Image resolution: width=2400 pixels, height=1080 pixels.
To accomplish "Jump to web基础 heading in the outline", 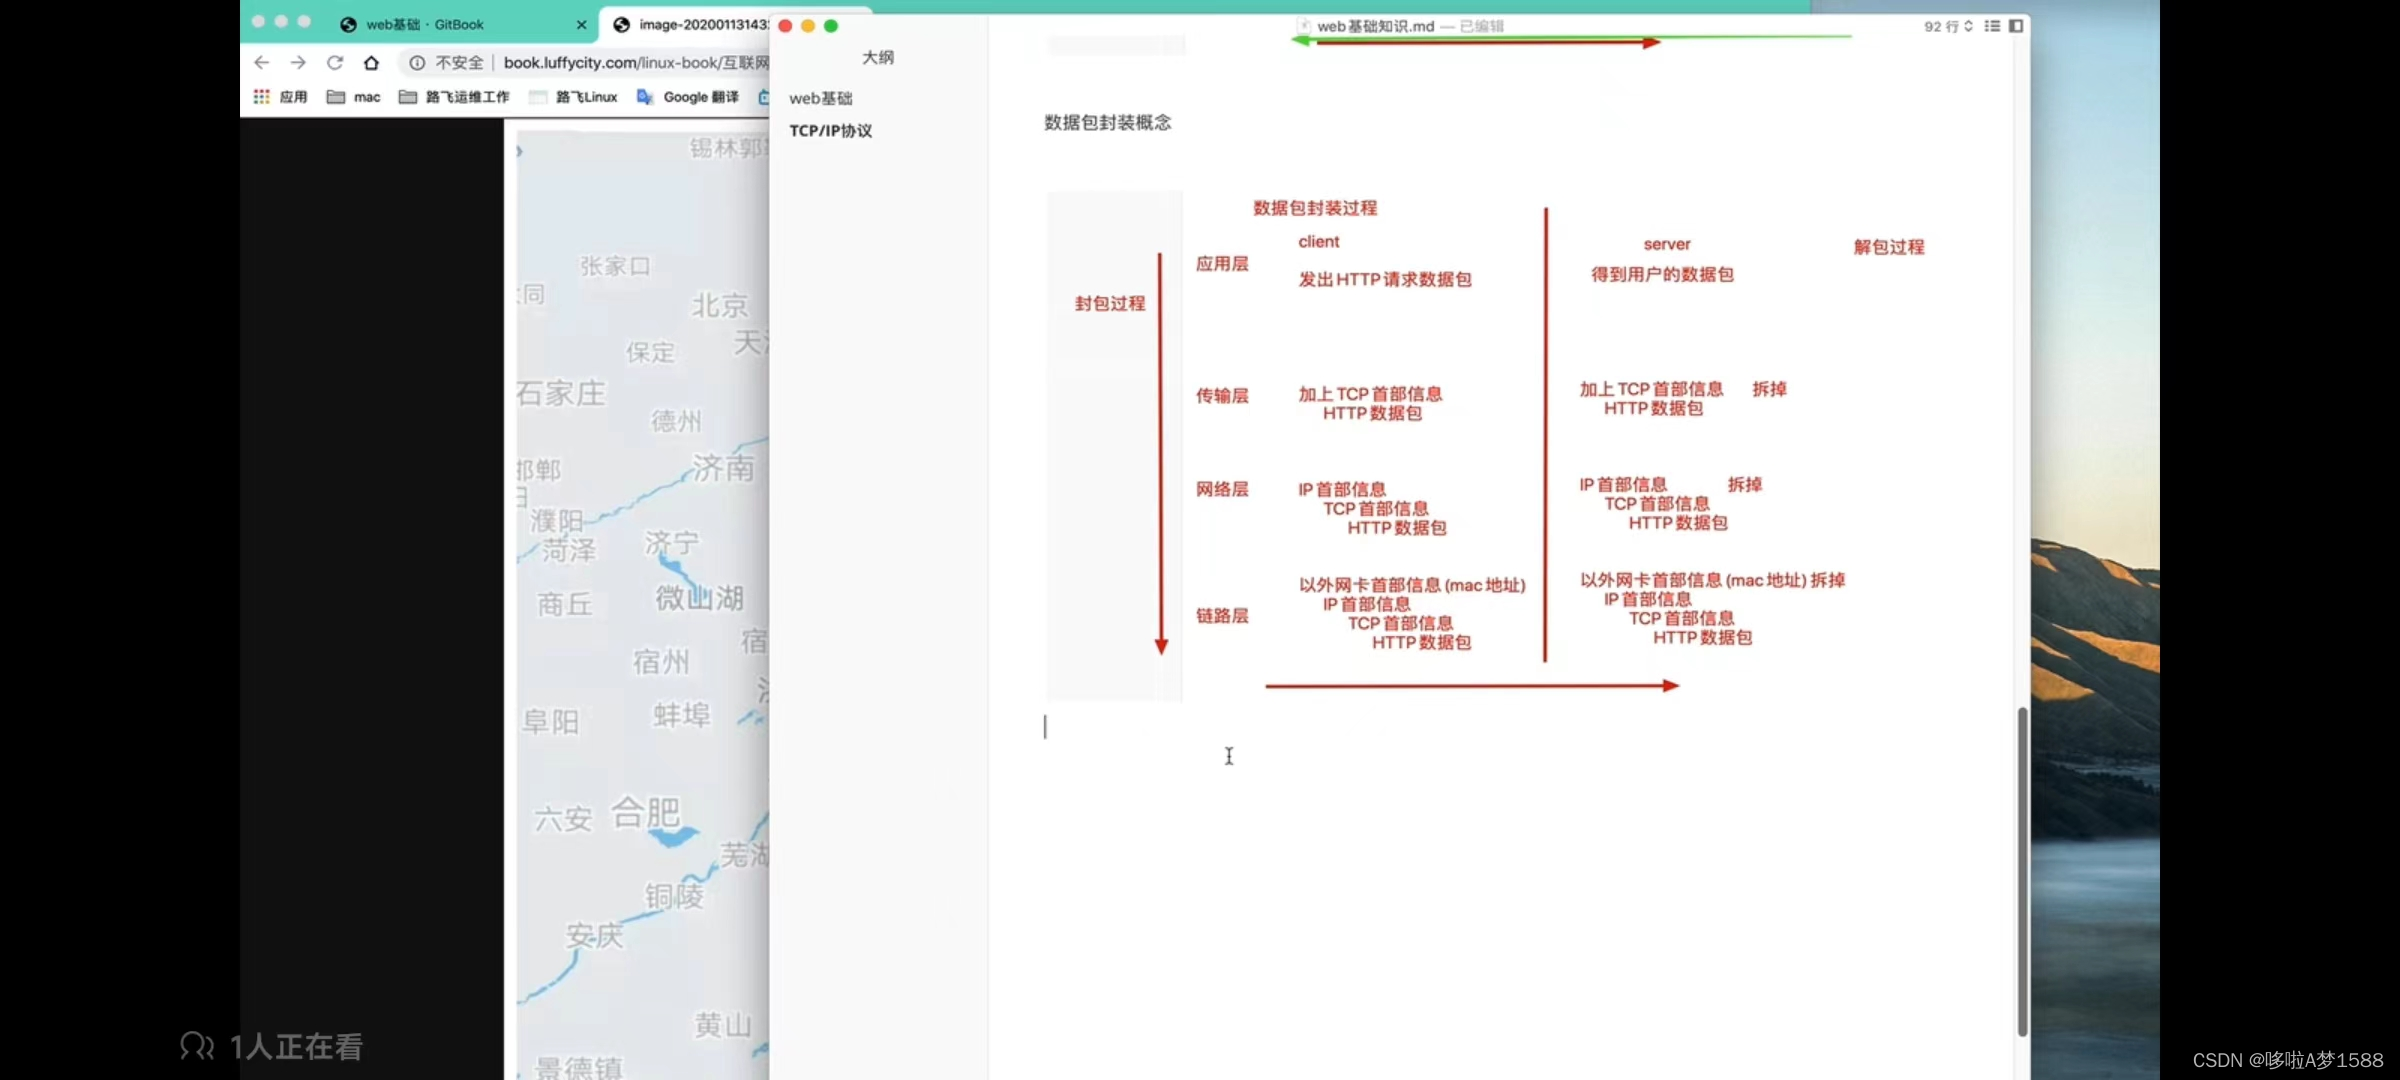I will tap(820, 98).
